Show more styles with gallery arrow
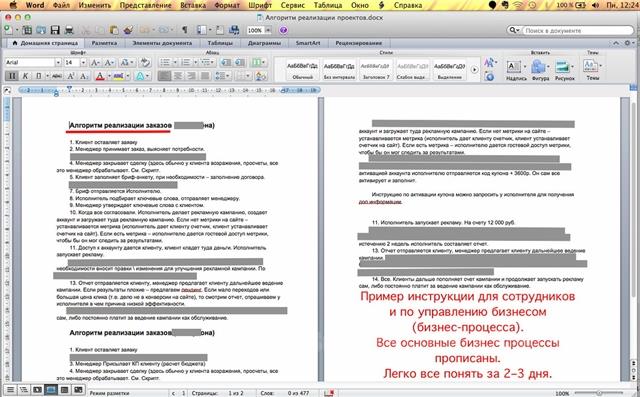The image size is (640, 397). 474,70
